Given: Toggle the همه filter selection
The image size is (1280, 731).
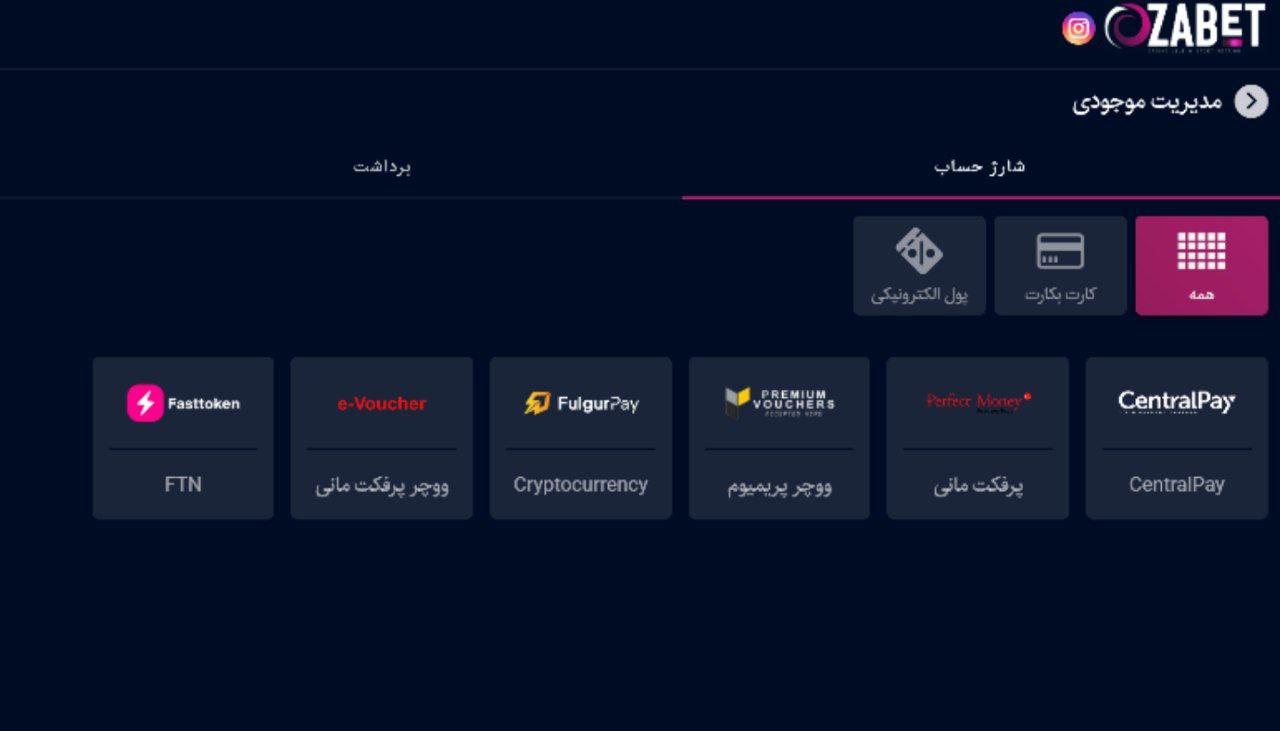Looking at the screenshot, I should (x=1201, y=265).
